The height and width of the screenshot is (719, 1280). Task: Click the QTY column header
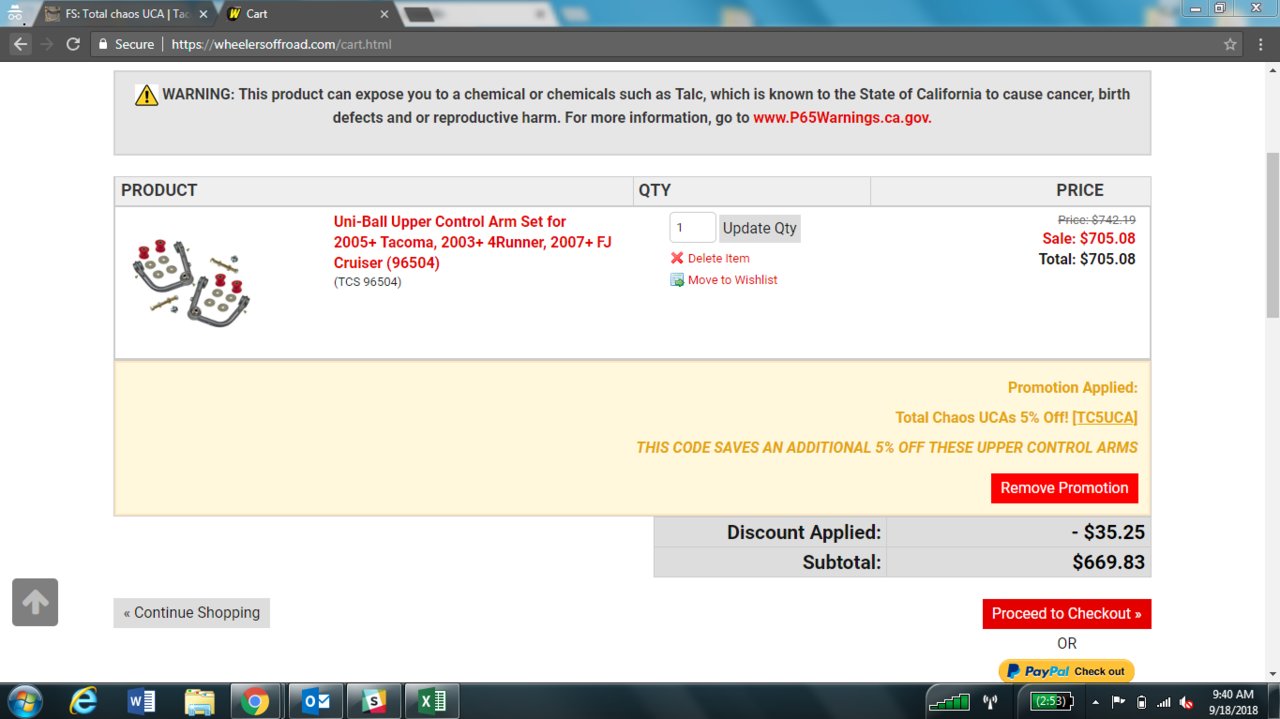(655, 190)
